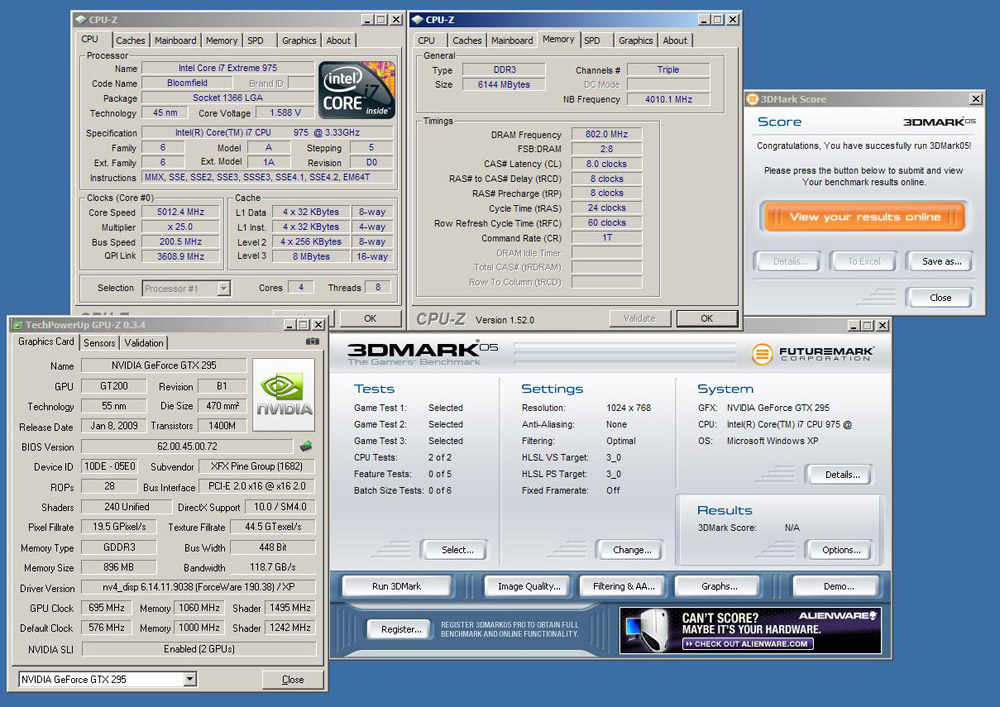Viewport: 1000px width, 707px height.
Task: Open the Processor #1 selection dropdown
Action: click(x=223, y=288)
